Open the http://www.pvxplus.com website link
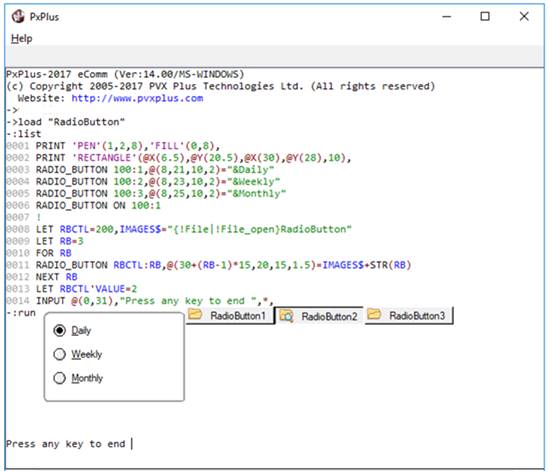This screenshot has width=549, height=471. pyautogui.click(x=137, y=98)
